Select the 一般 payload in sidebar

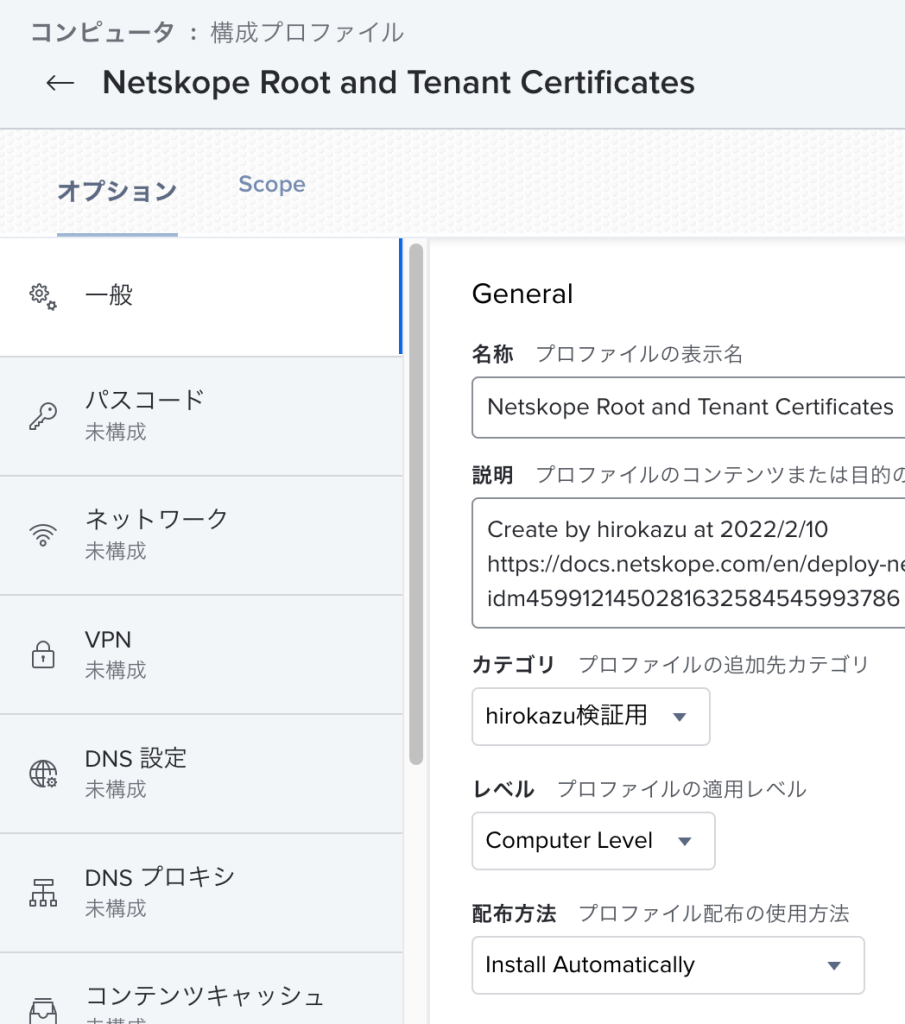click(200, 297)
